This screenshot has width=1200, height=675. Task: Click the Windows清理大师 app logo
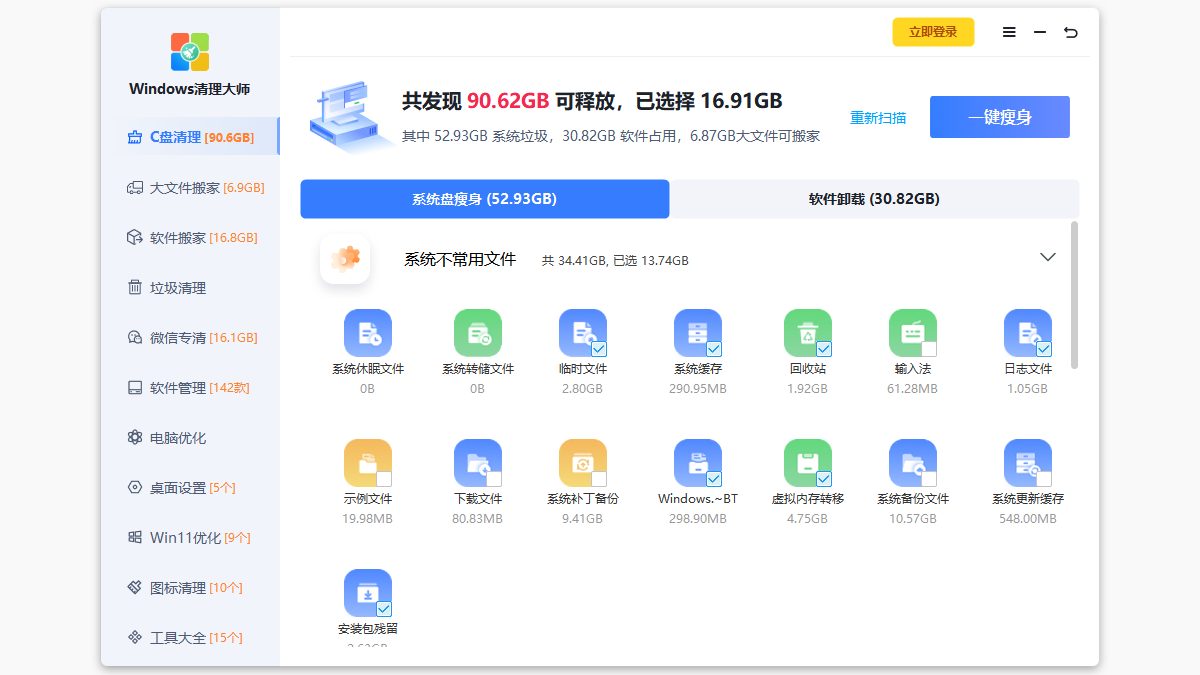190,52
